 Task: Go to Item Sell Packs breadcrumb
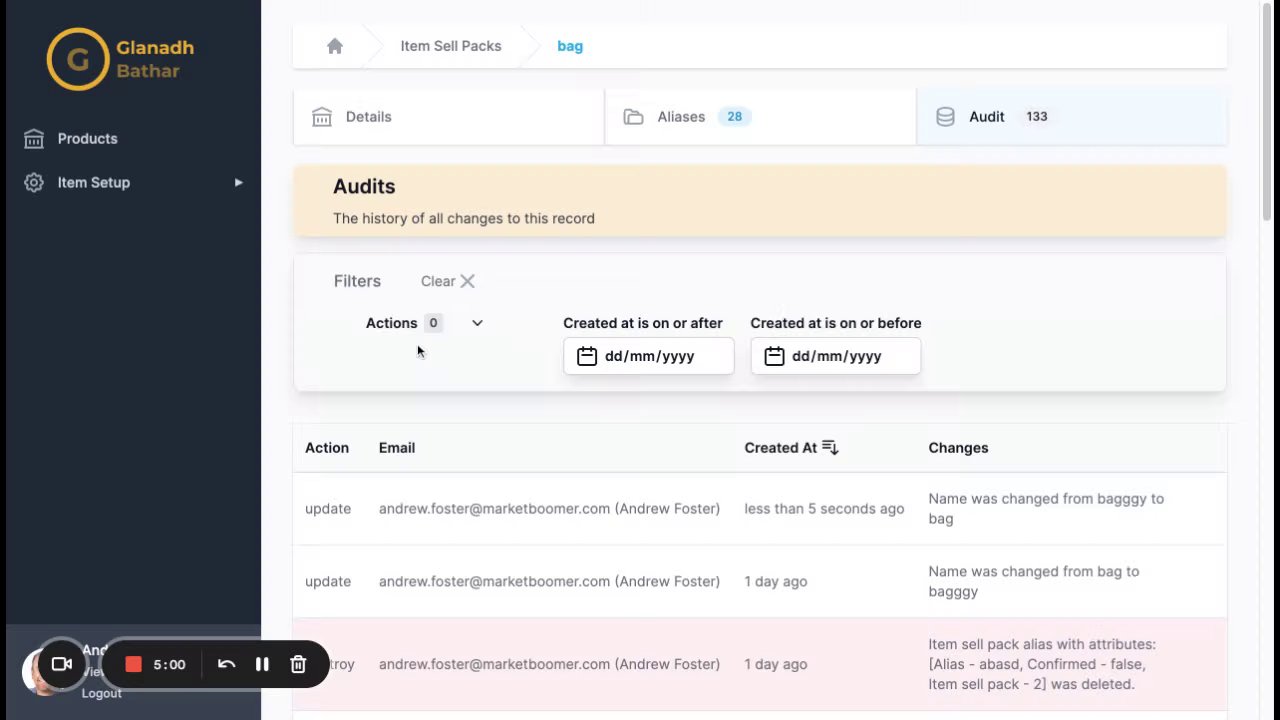coord(451,46)
